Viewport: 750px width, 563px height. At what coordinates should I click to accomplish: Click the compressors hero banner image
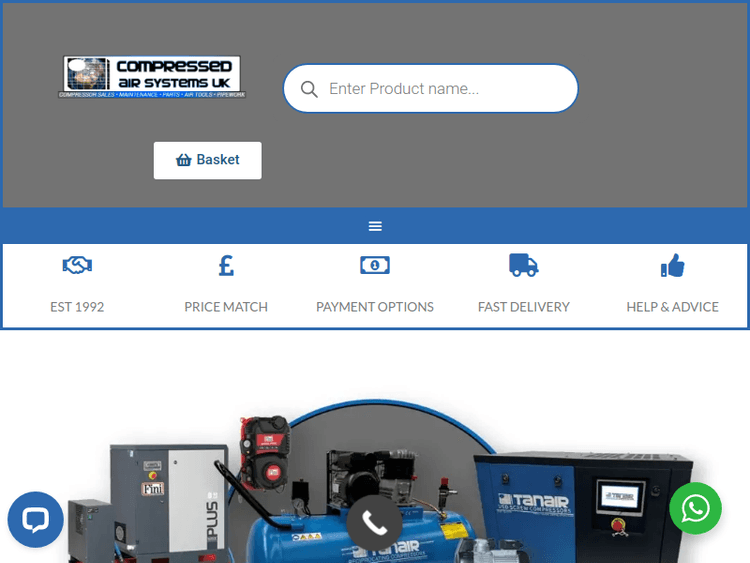[375, 481]
